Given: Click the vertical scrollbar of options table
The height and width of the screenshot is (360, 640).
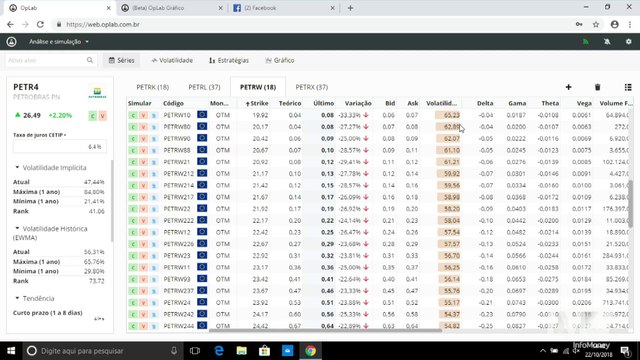Looking at the screenshot, I should tap(630, 204).
